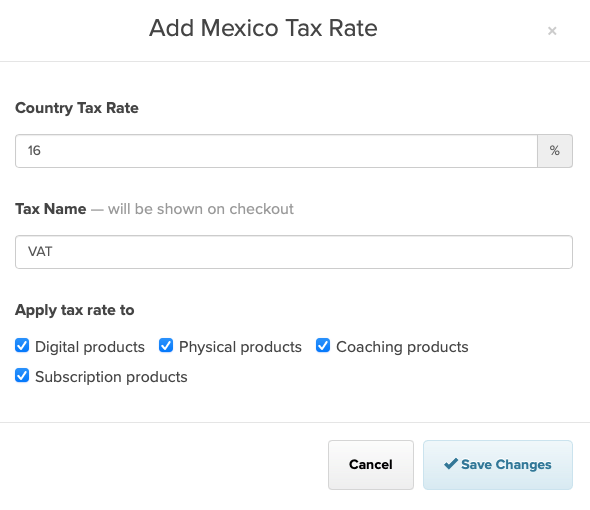Click the Add Mexico Tax Rate heading

263,28
